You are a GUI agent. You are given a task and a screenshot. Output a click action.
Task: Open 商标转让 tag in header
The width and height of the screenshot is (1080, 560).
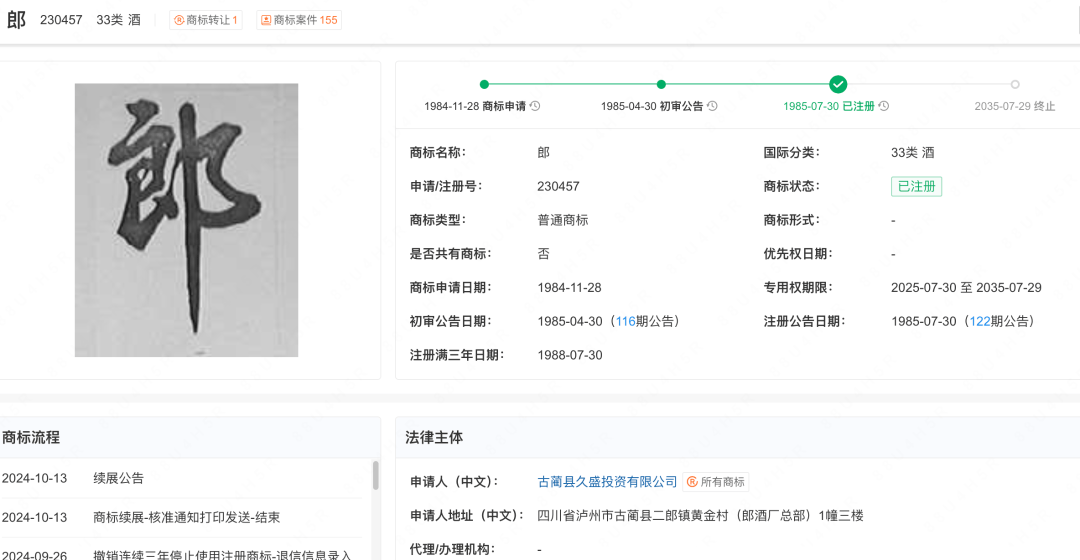coord(206,20)
